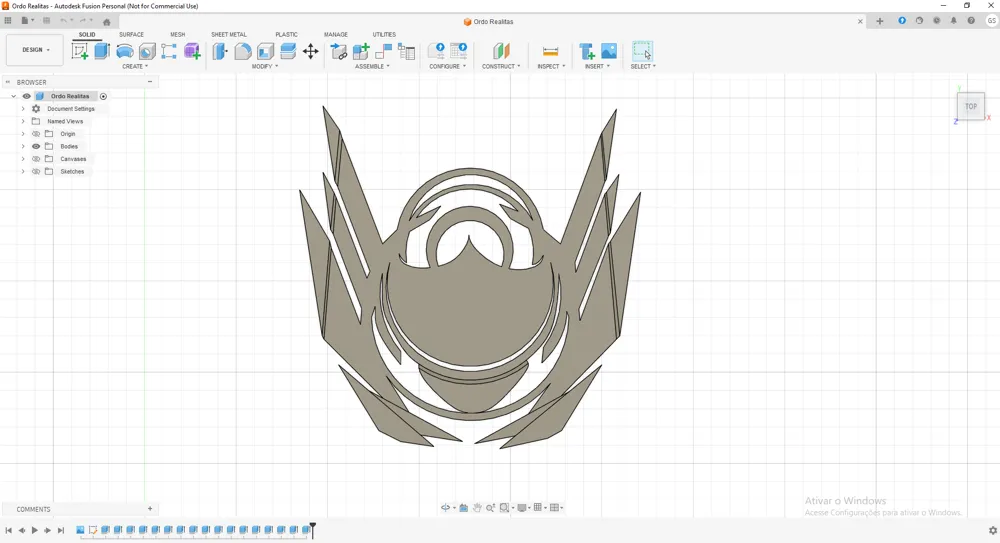
Task: Open the GS user account menu
Action: pyautogui.click(x=992, y=21)
